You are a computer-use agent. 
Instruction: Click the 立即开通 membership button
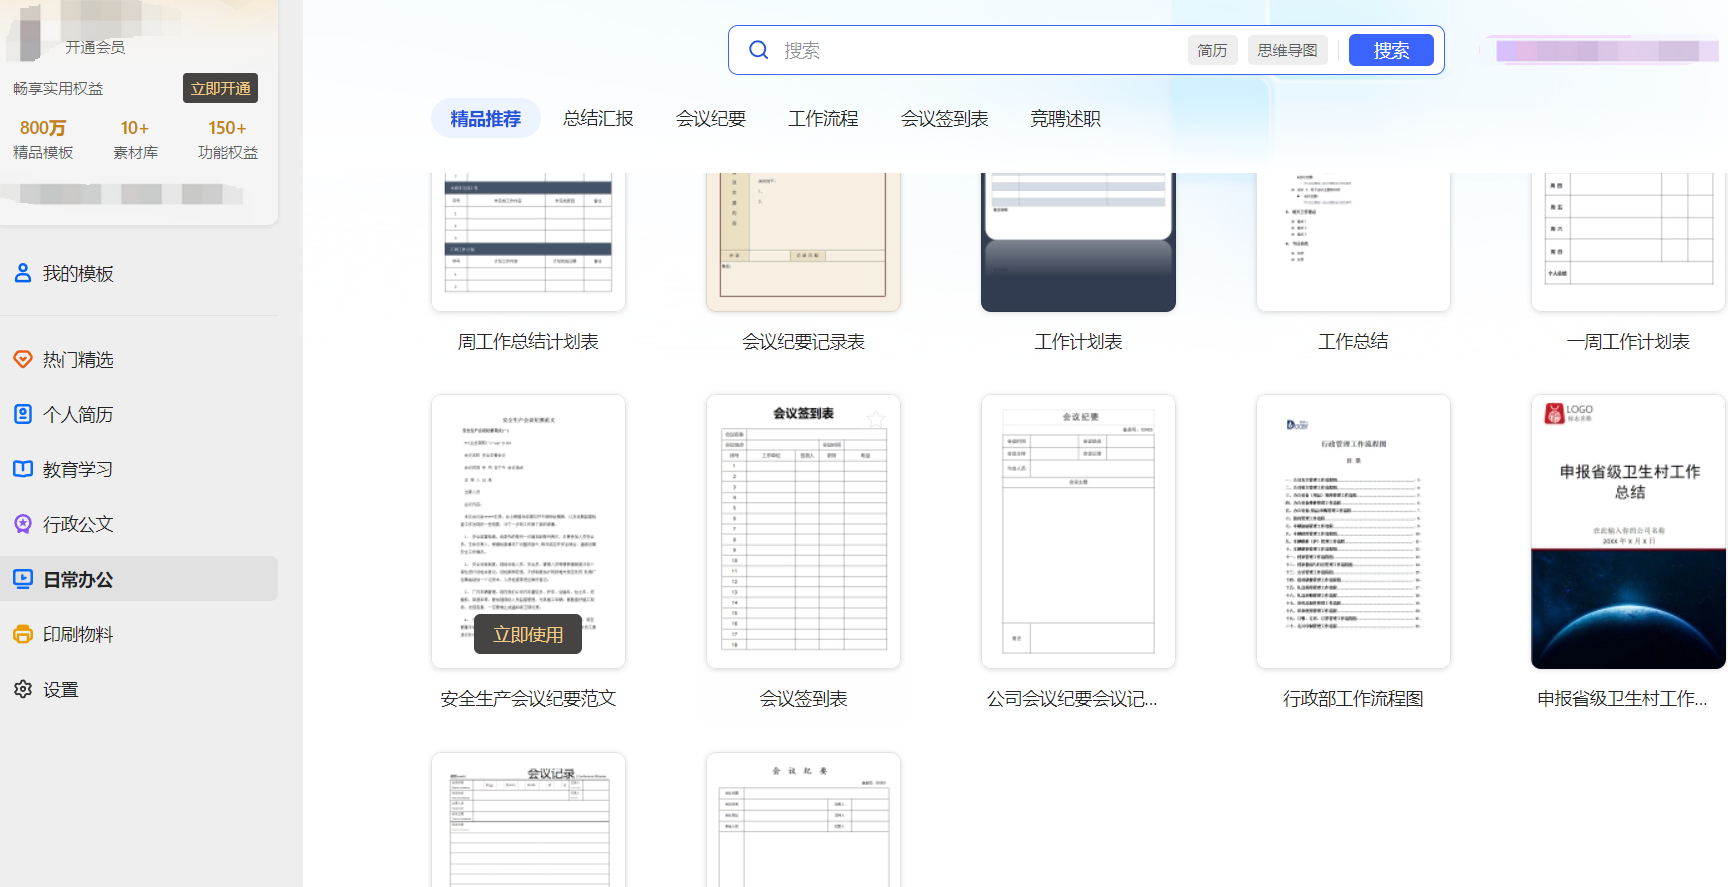click(220, 88)
